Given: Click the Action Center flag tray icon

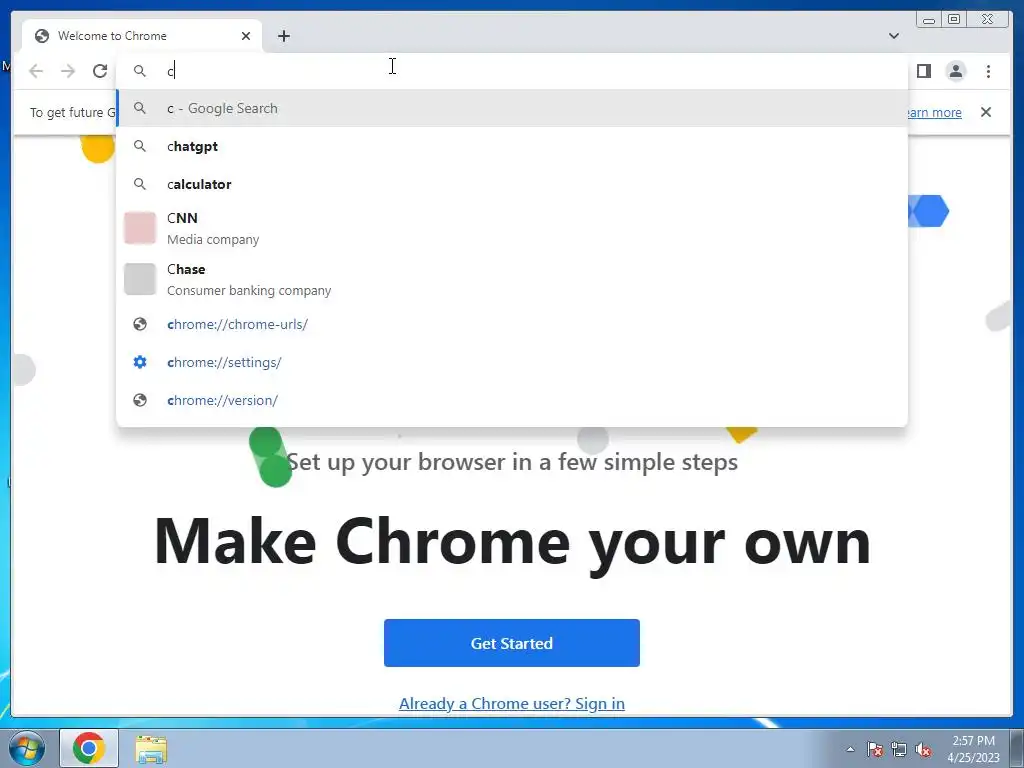Looking at the screenshot, I should tap(874, 749).
